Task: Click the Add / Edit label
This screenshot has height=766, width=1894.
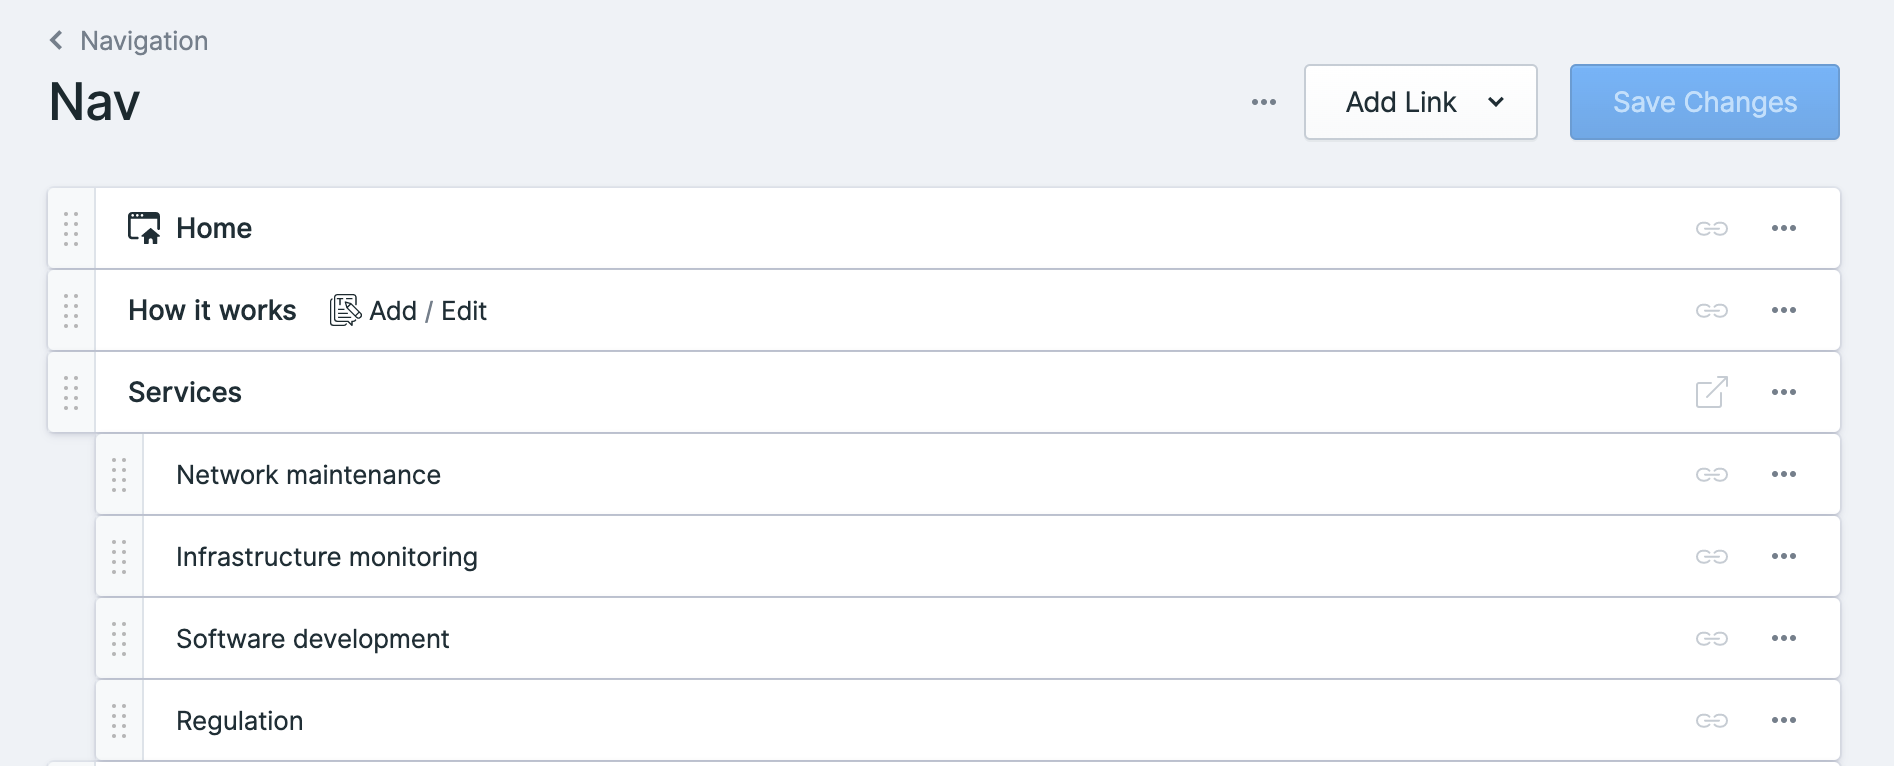Action: click(x=428, y=310)
